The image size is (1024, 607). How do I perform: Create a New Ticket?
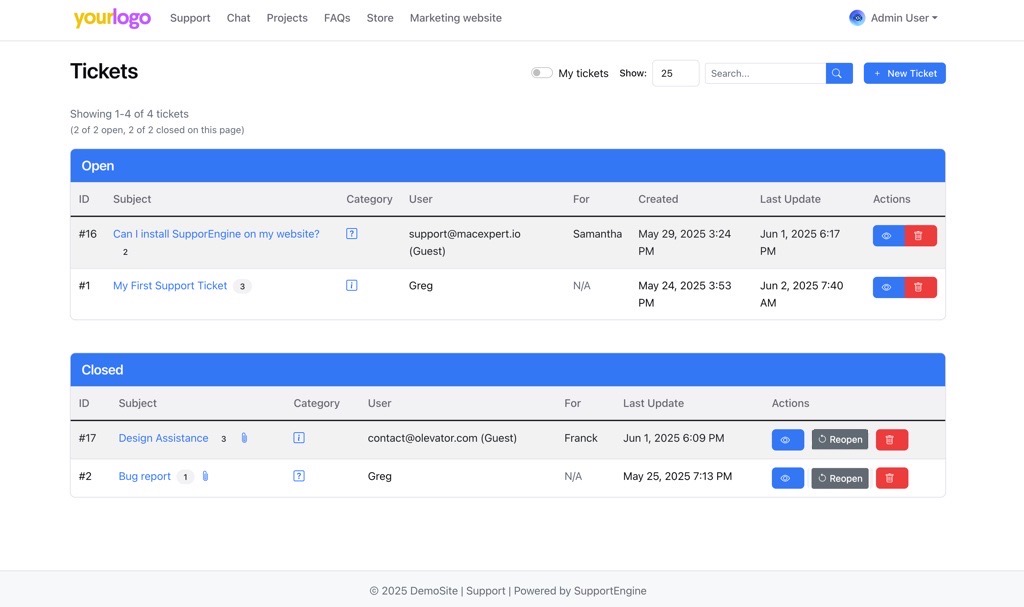(904, 72)
